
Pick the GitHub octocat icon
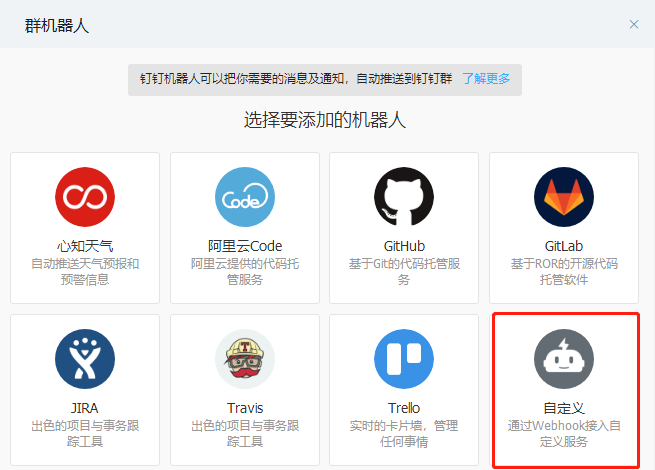(x=404, y=197)
